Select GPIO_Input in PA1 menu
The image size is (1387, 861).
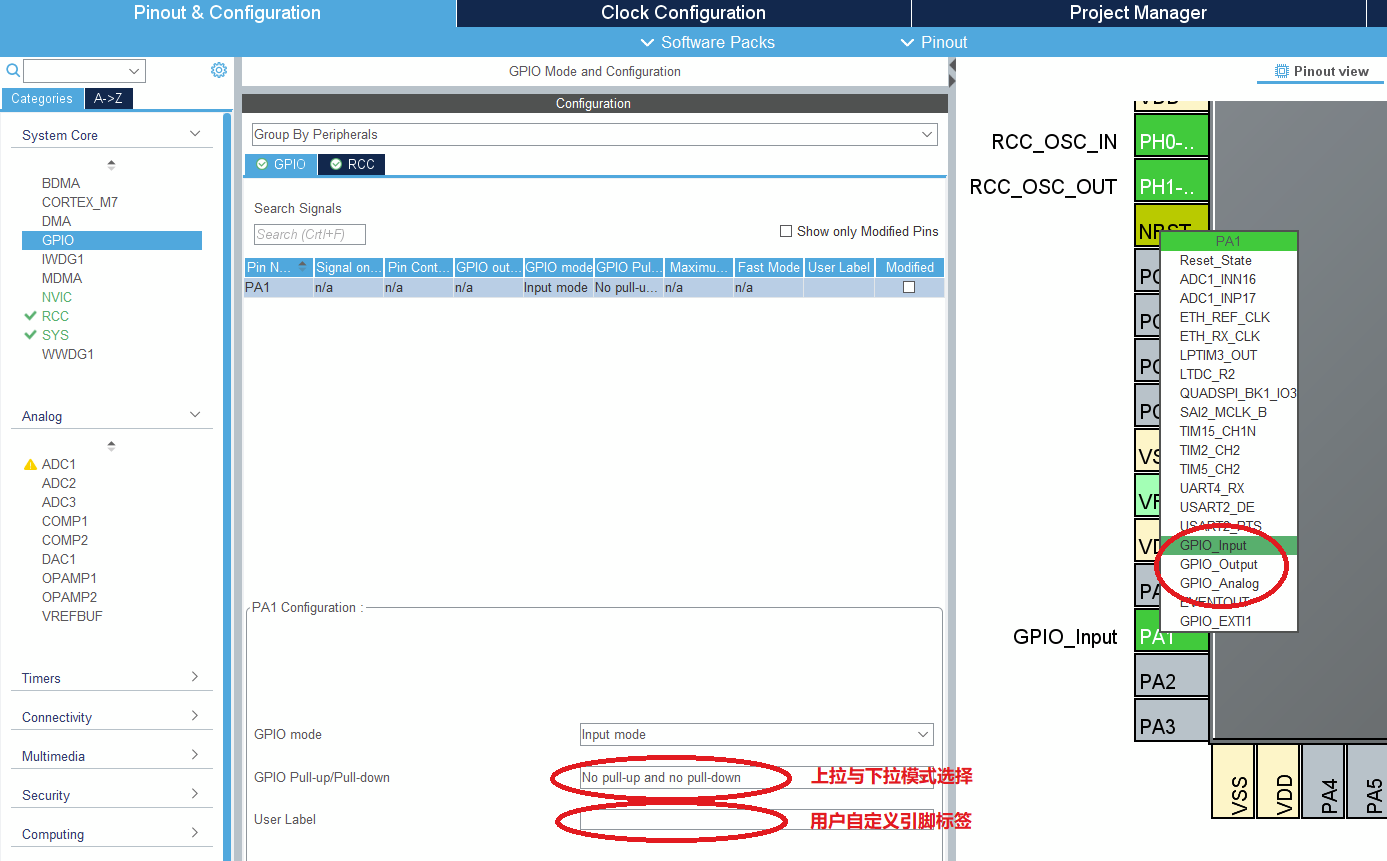pos(1229,545)
